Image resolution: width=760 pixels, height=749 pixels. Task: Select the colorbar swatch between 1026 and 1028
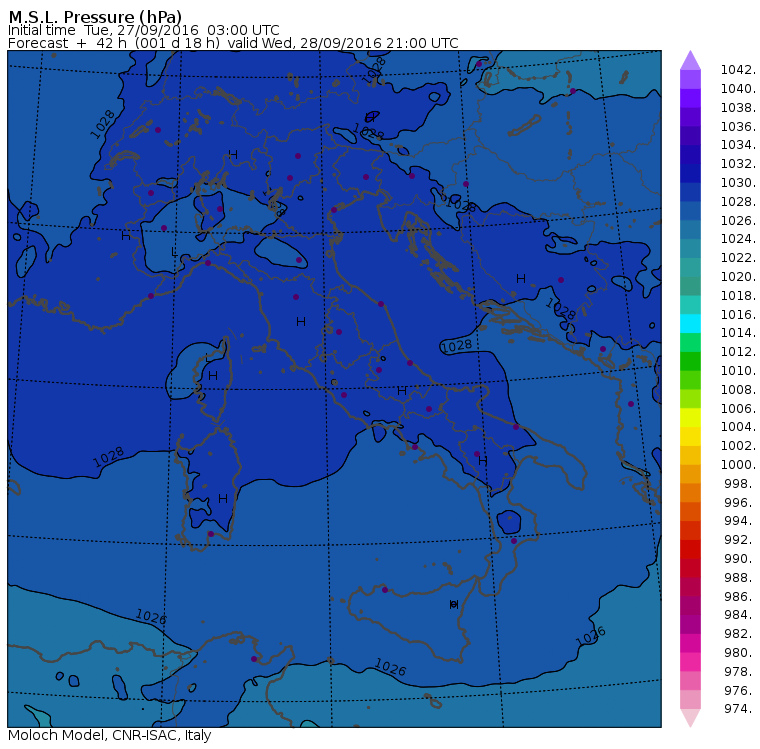pos(690,211)
